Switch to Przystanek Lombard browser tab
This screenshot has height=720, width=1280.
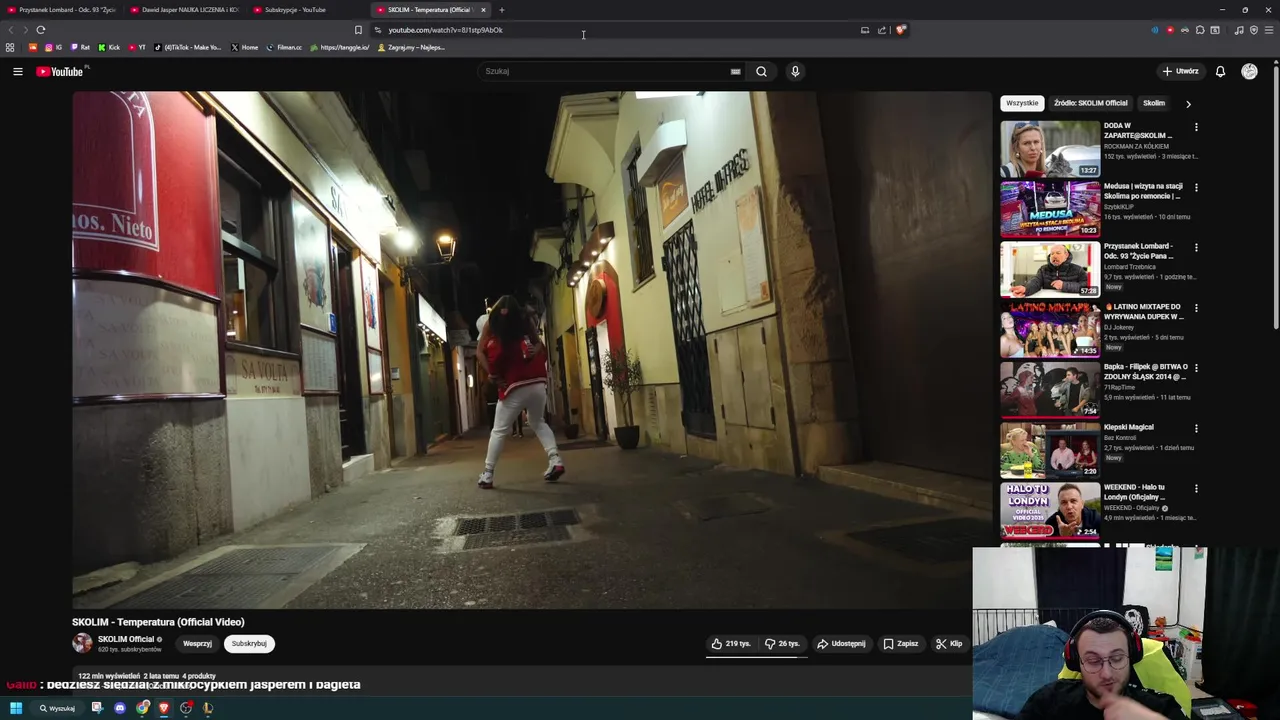coord(62,10)
